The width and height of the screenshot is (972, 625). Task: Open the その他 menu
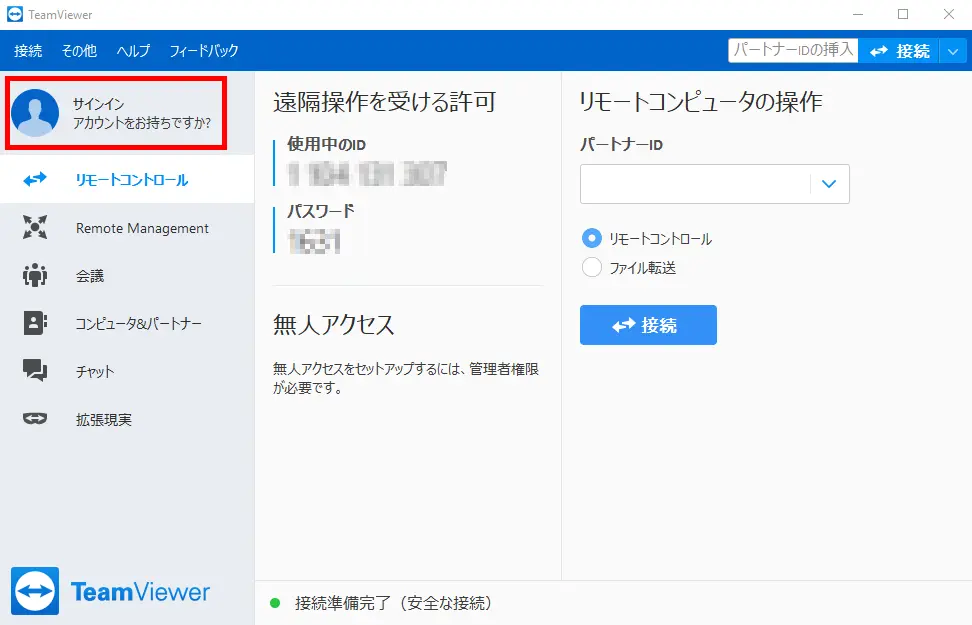click(79, 51)
